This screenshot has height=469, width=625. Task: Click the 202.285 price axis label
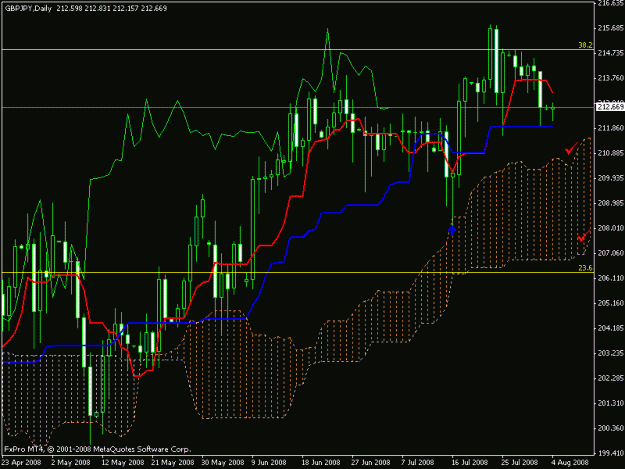[x=611, y=378]
